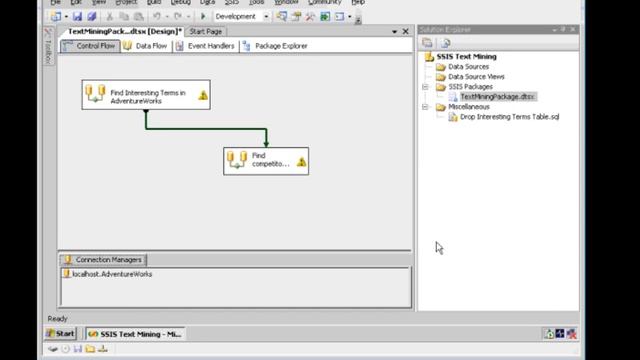Screen dimensions: 640x360
Task: Switch to the Control Flow designer tab
Action: 90,46
